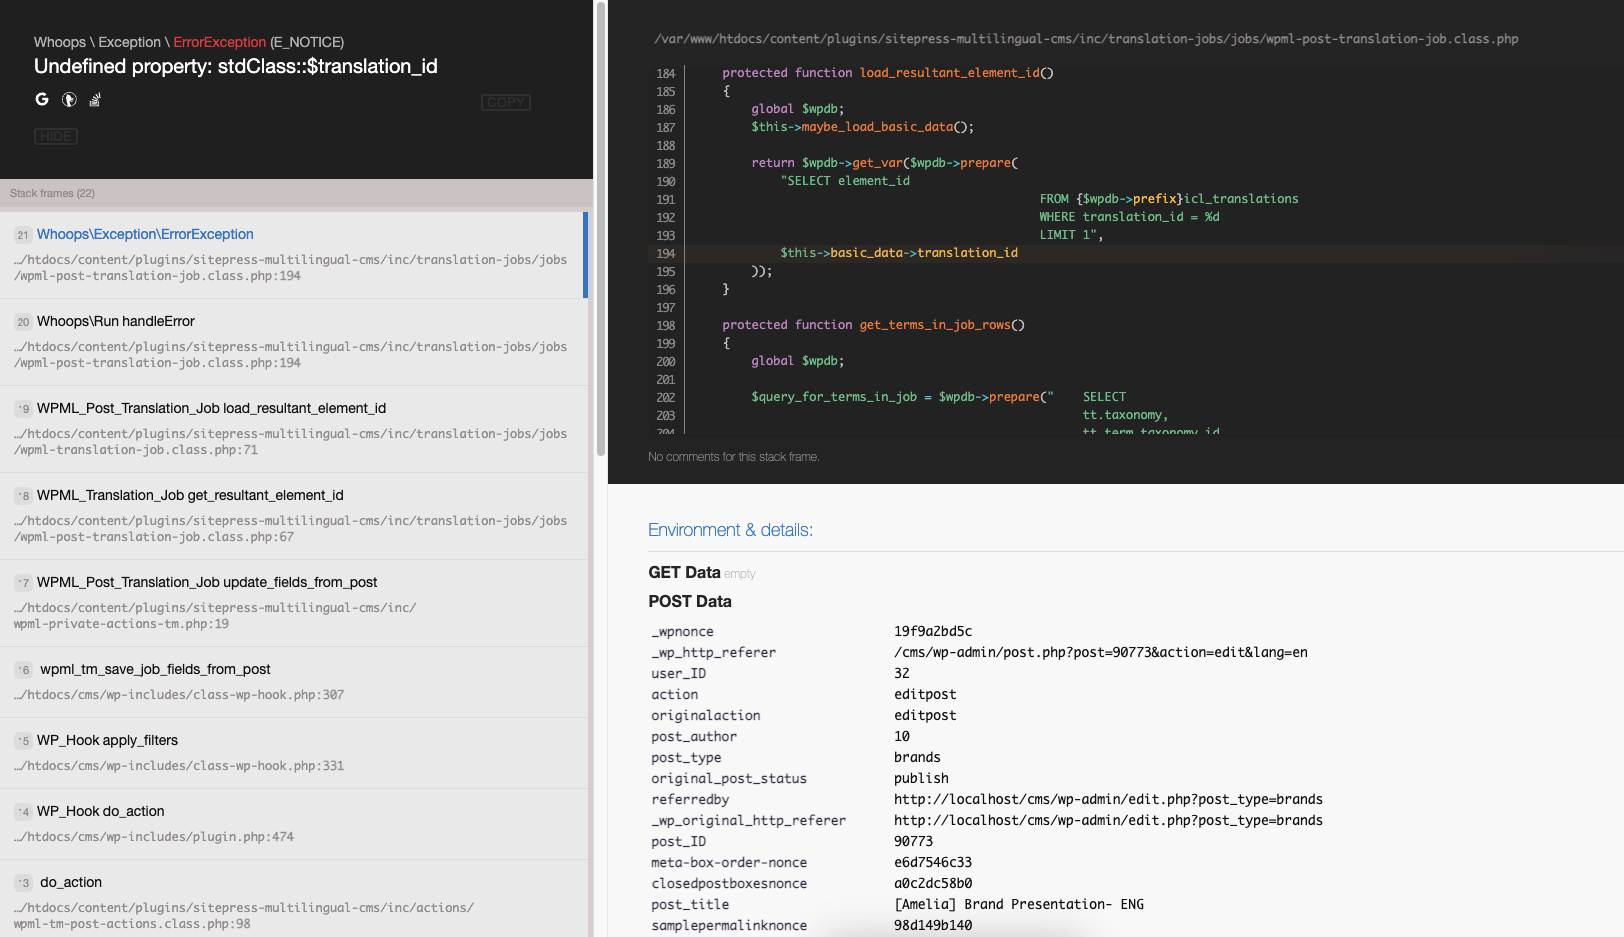The height and width of the screenshot is (937, 1624).
Task: Click the _wp_http_referer value
Action: tap(1101, 652)
